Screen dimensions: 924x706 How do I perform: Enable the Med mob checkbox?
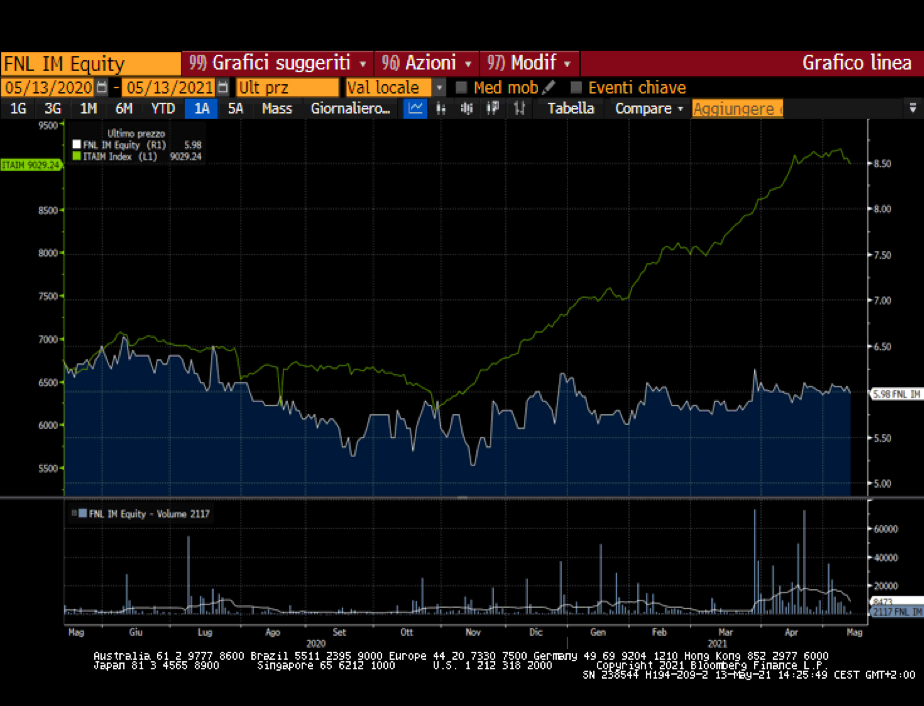[462, 87]
